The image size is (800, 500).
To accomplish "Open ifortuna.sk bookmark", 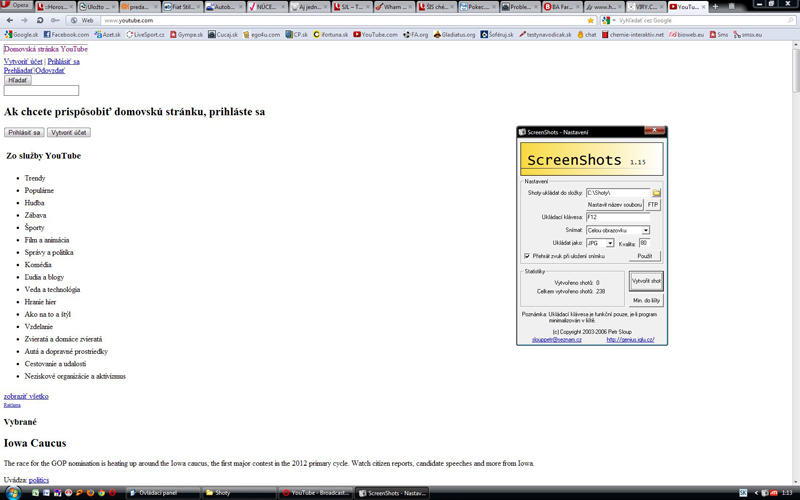I will (x=331, y=35).
